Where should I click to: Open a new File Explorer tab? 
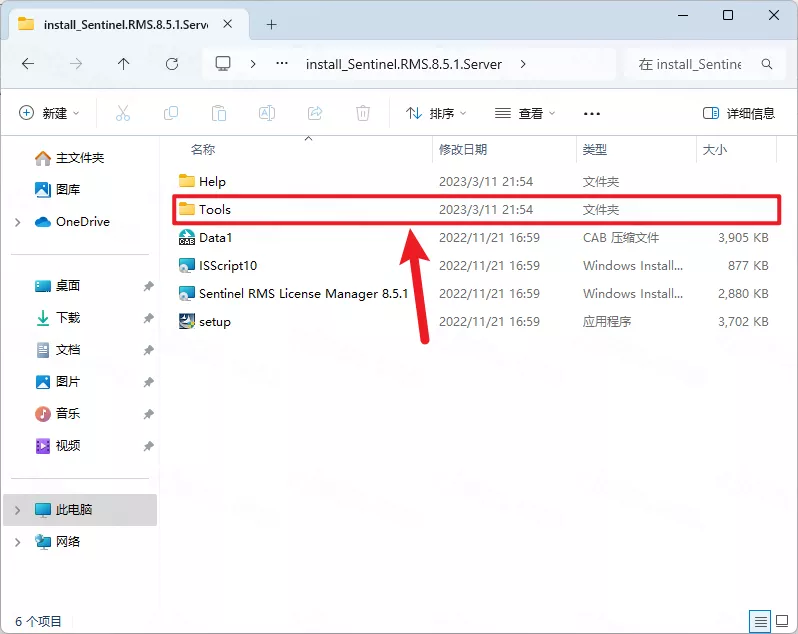coord(271,24)
